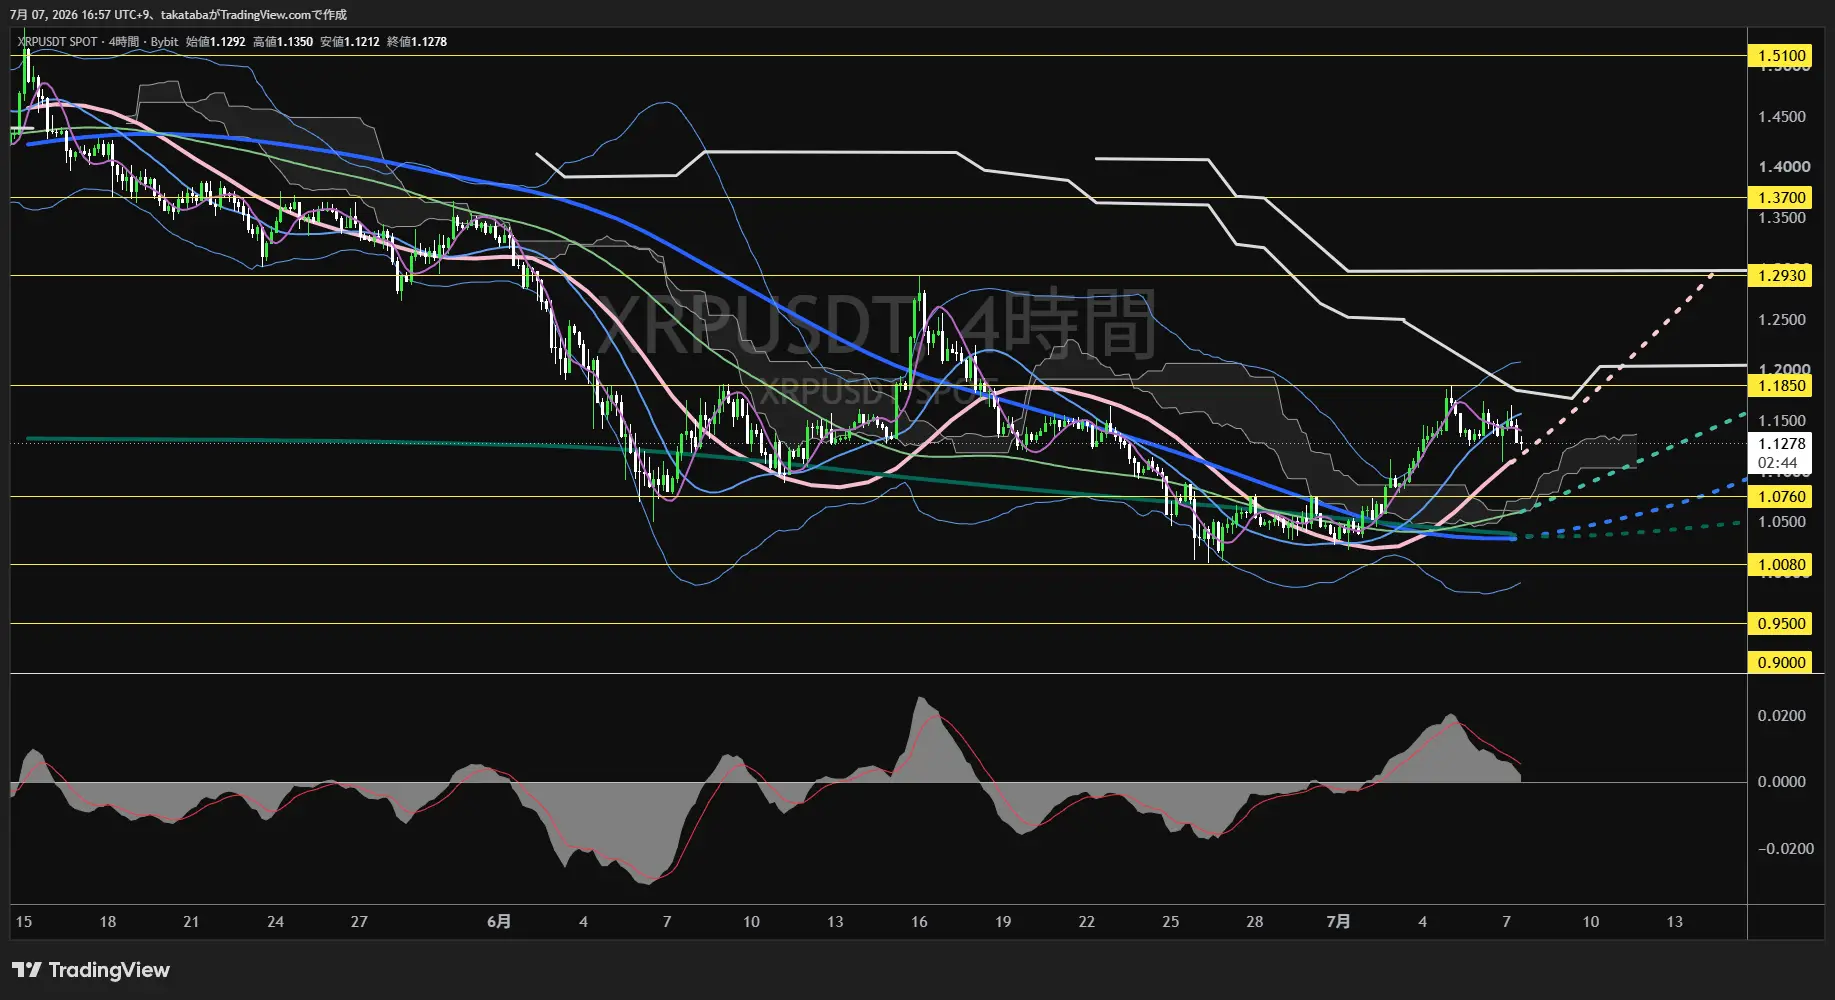Click the 1.2500 price axis value

(x=1782, y=320)
